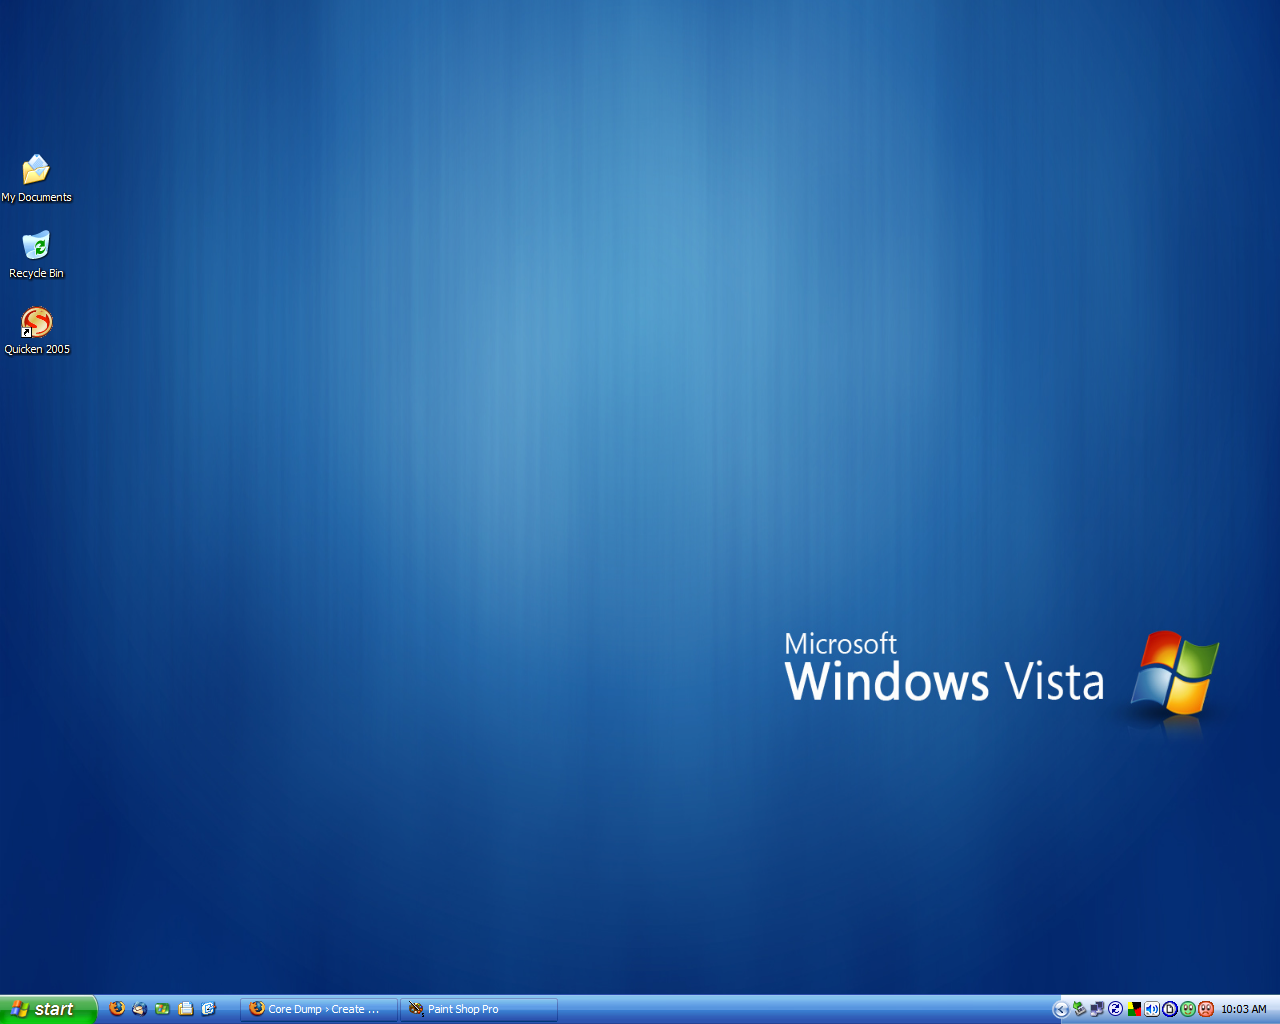This screenshot has height=1024, width=1280.
Task: Click the yellow-black-red-green tray icon
Action: (1134, 1009)
